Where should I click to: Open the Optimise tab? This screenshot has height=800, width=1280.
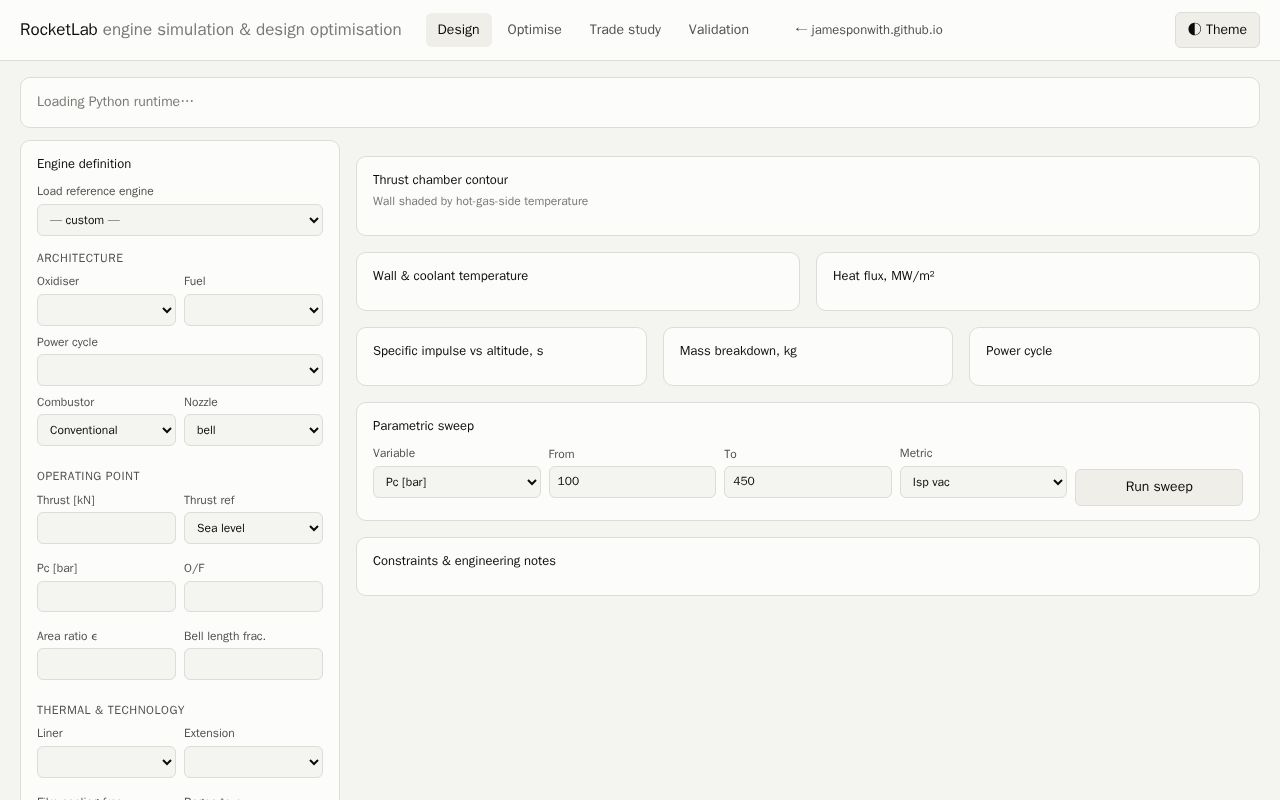[534, 30]
